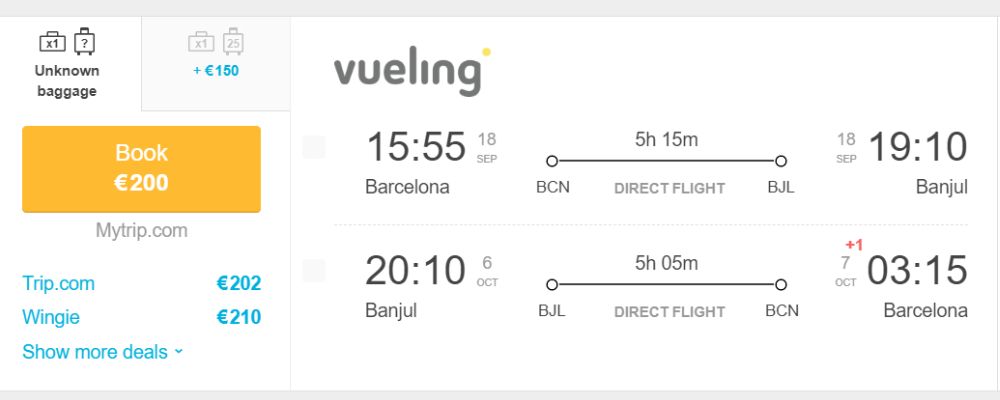Click the chevron next to Show more deals
Viewport: 1000px width, 400px height.
[178, 352]
